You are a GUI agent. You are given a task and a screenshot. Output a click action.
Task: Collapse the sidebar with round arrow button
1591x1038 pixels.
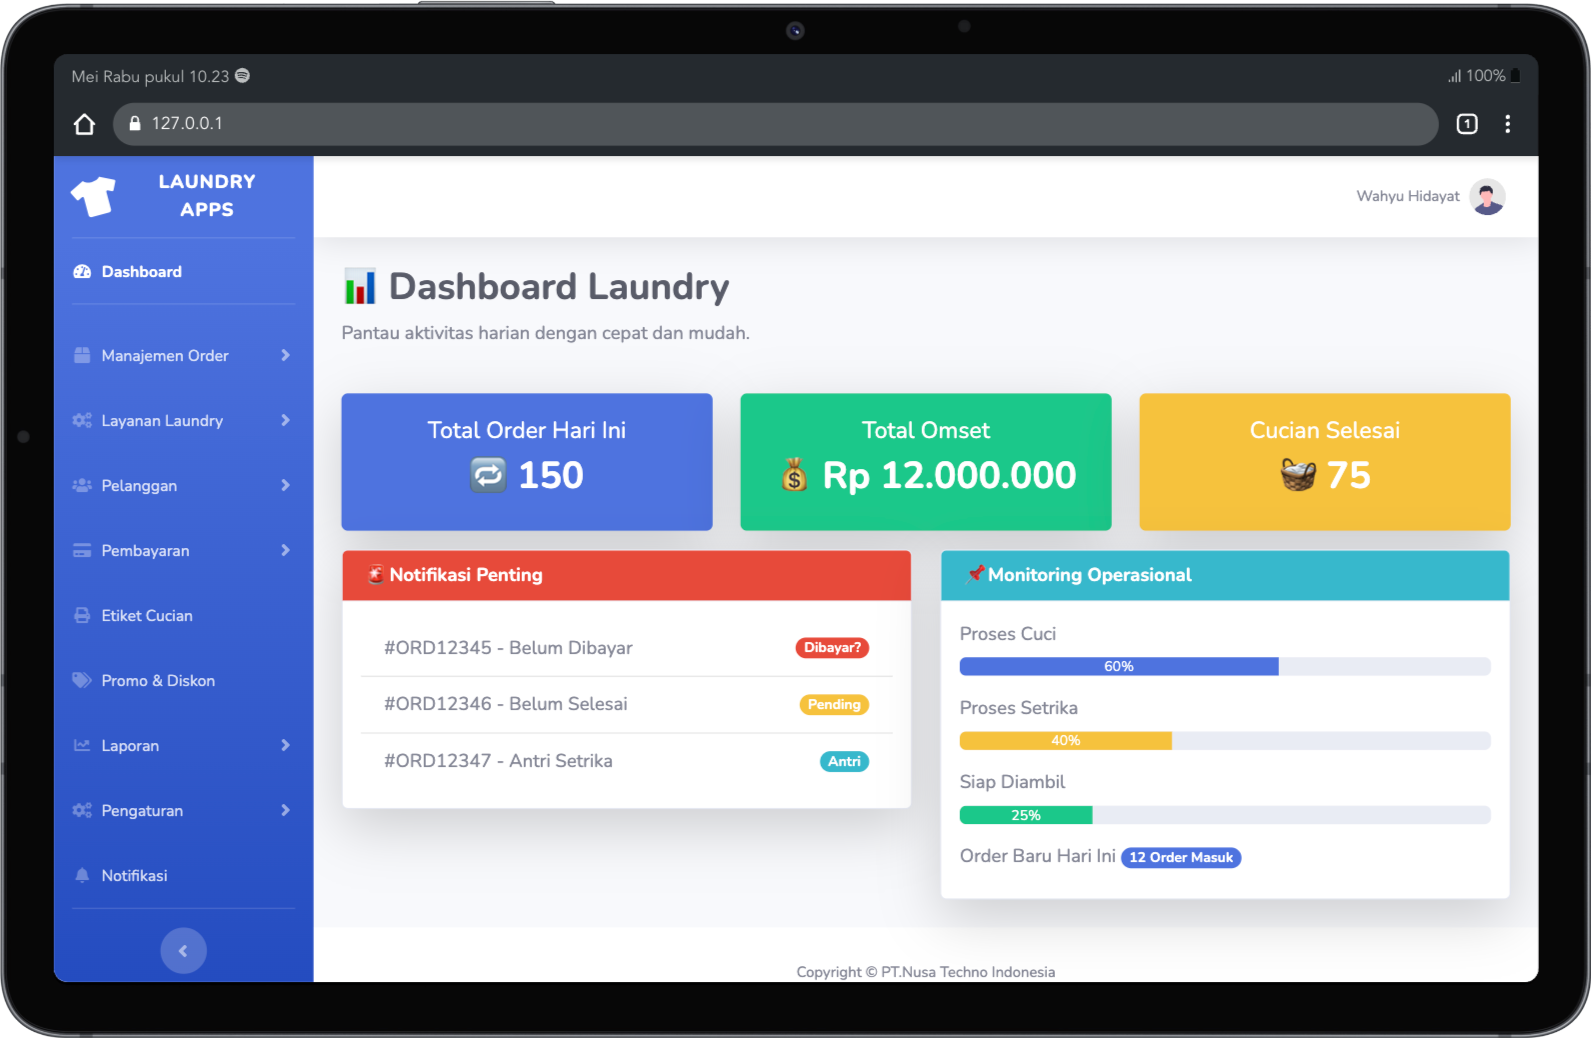[184, 951]
